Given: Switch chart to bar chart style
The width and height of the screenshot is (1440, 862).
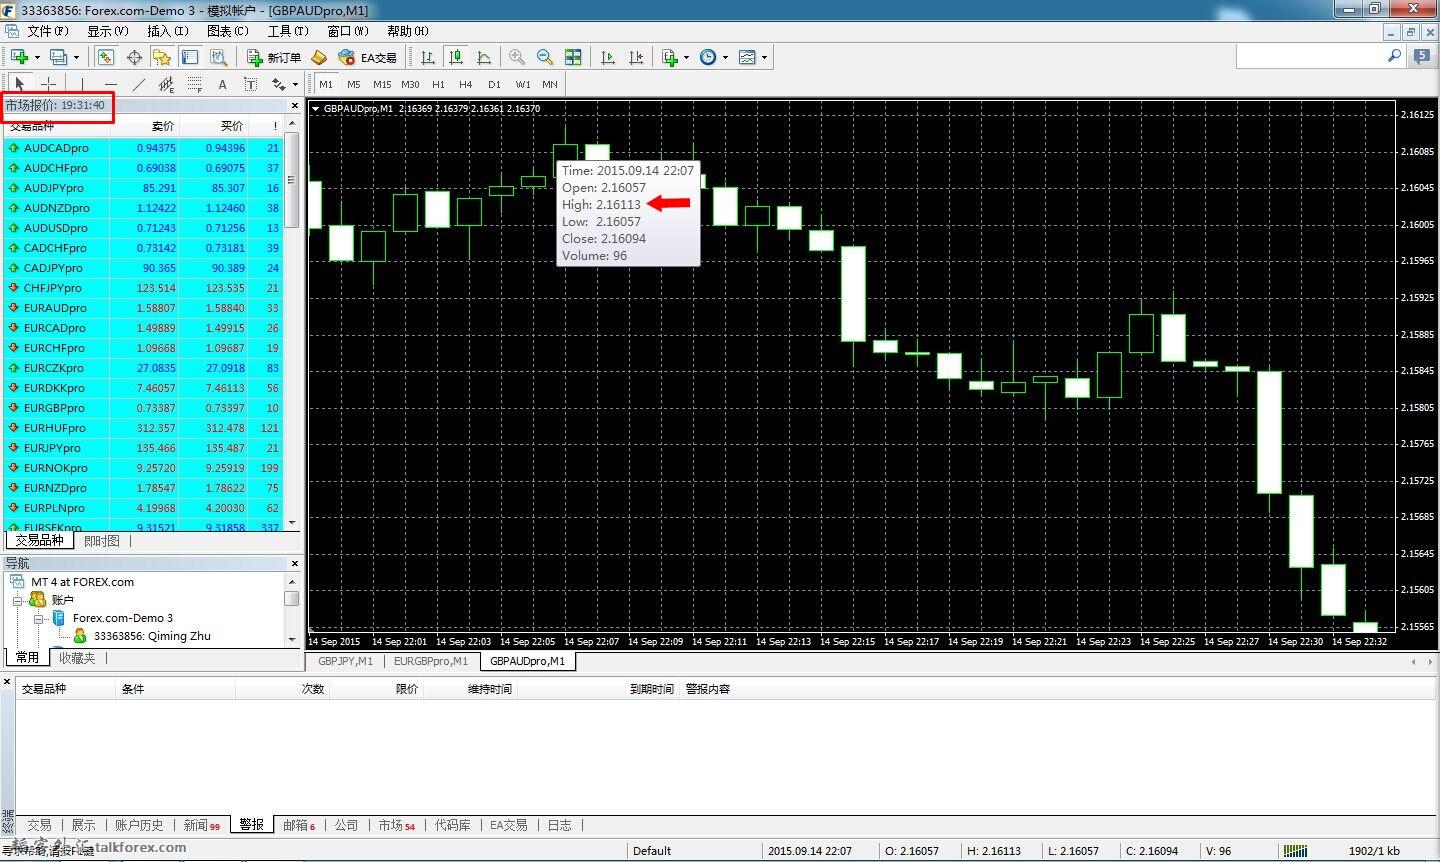Looking at the screenshot, I should (x=428, y=57).
